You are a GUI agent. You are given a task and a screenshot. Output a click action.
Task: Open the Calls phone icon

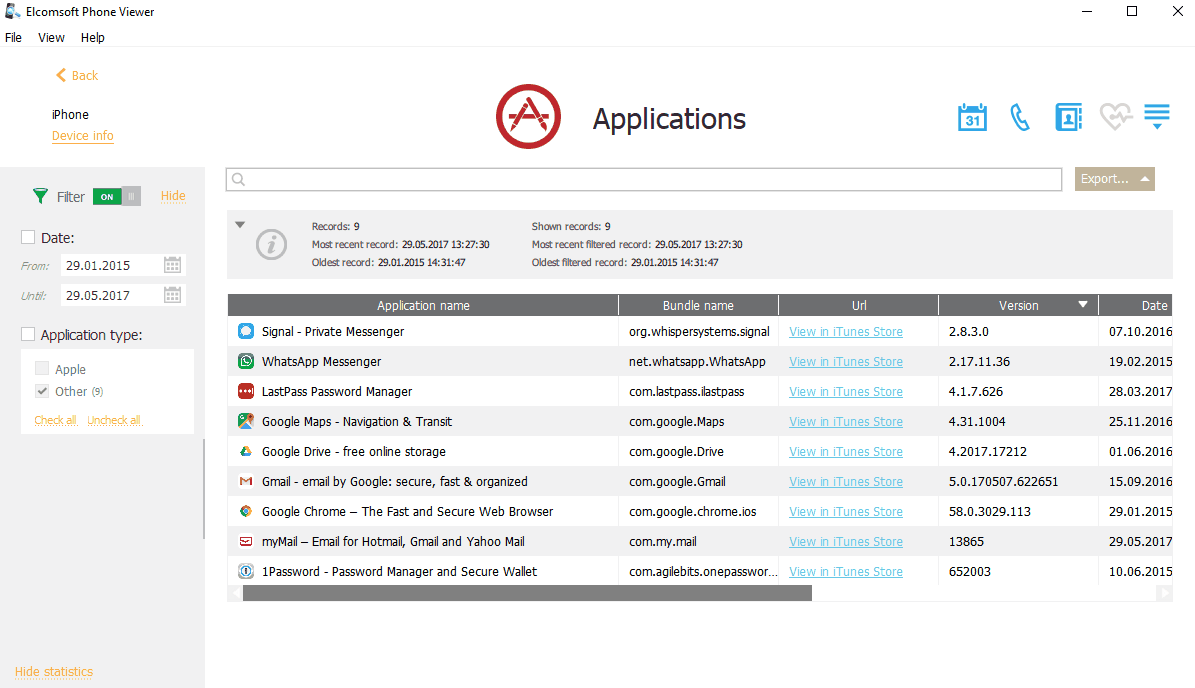tap(1020, 117)
